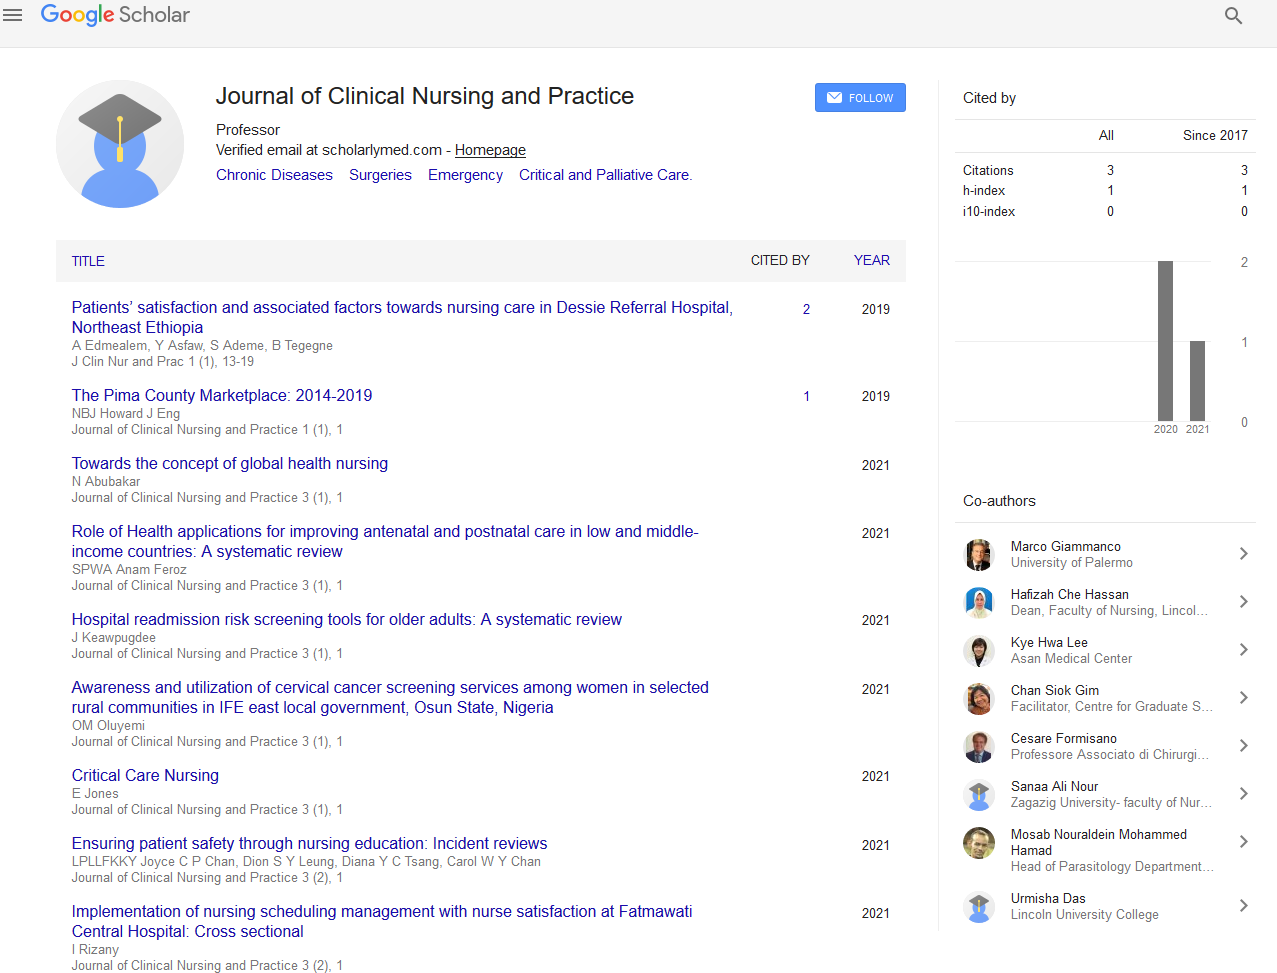Sort publications by Year column
Viewport: 1277px width, 973px height.
(x=871, y=260)
